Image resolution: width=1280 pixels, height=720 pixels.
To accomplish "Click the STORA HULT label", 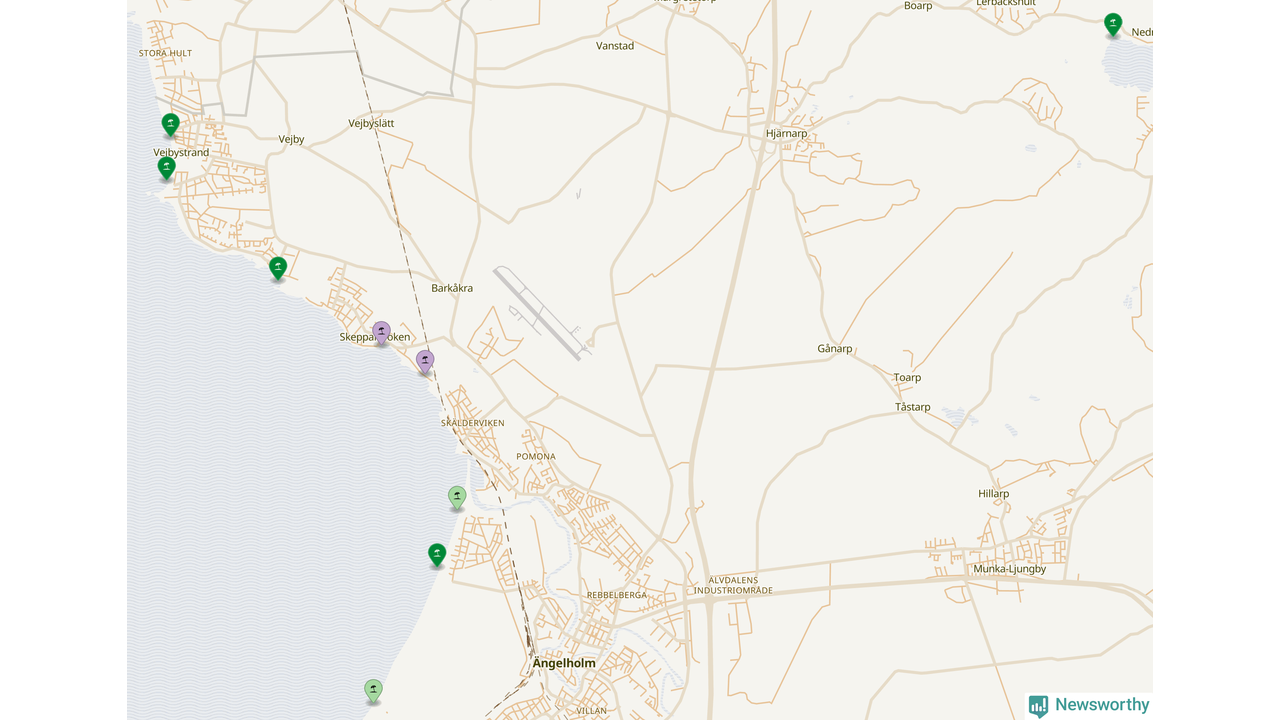I will pos(166,53).
